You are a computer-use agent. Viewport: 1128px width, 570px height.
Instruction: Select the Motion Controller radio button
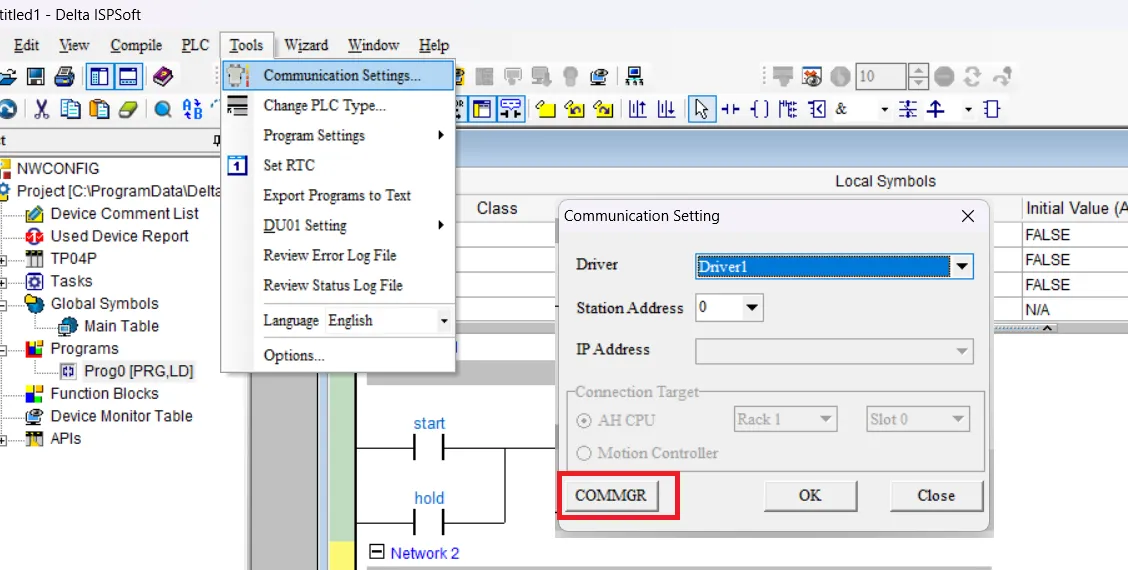[x=584, y=453]
